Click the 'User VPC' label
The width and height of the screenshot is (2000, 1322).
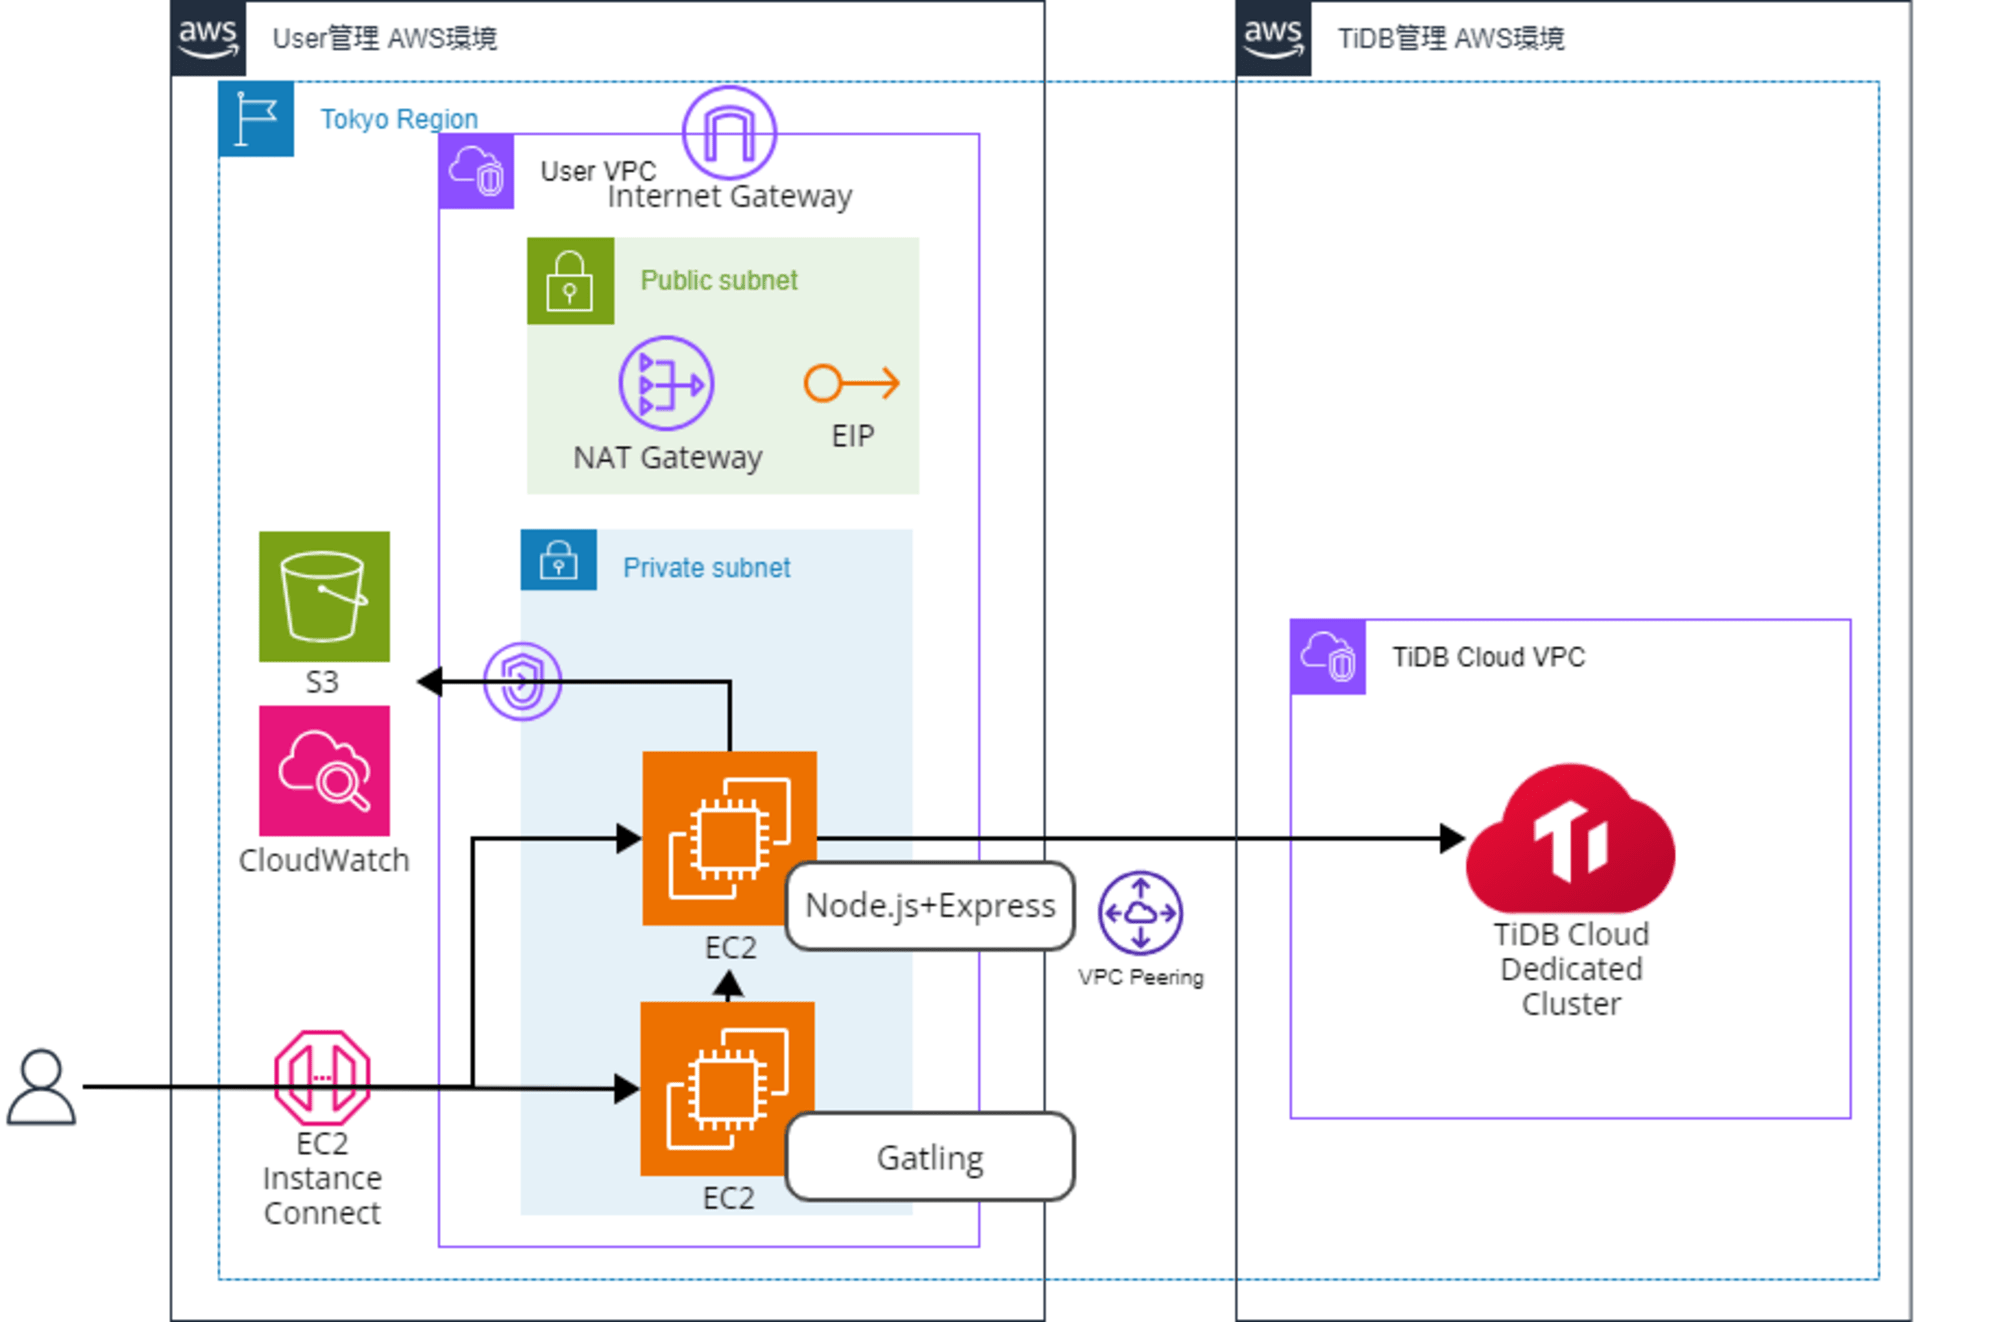[598, 171]
